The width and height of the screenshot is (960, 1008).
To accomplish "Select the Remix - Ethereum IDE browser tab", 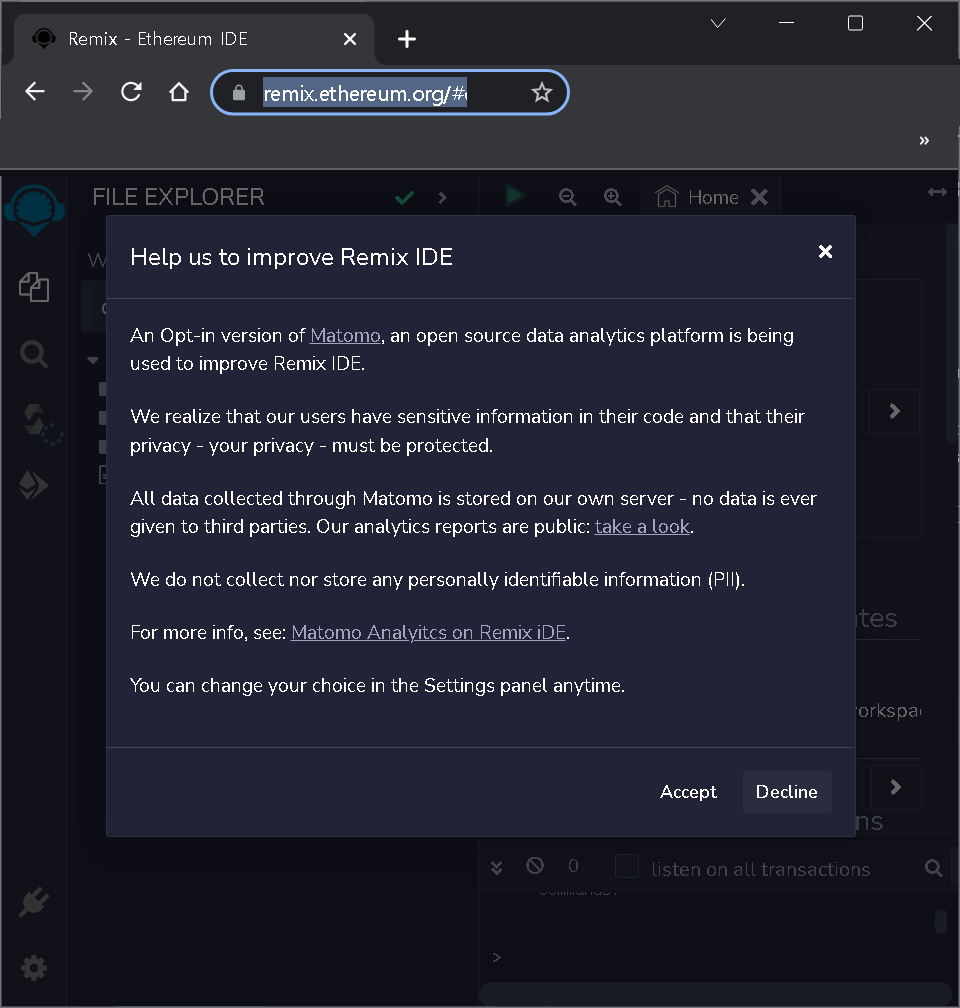I will (194, 39).
